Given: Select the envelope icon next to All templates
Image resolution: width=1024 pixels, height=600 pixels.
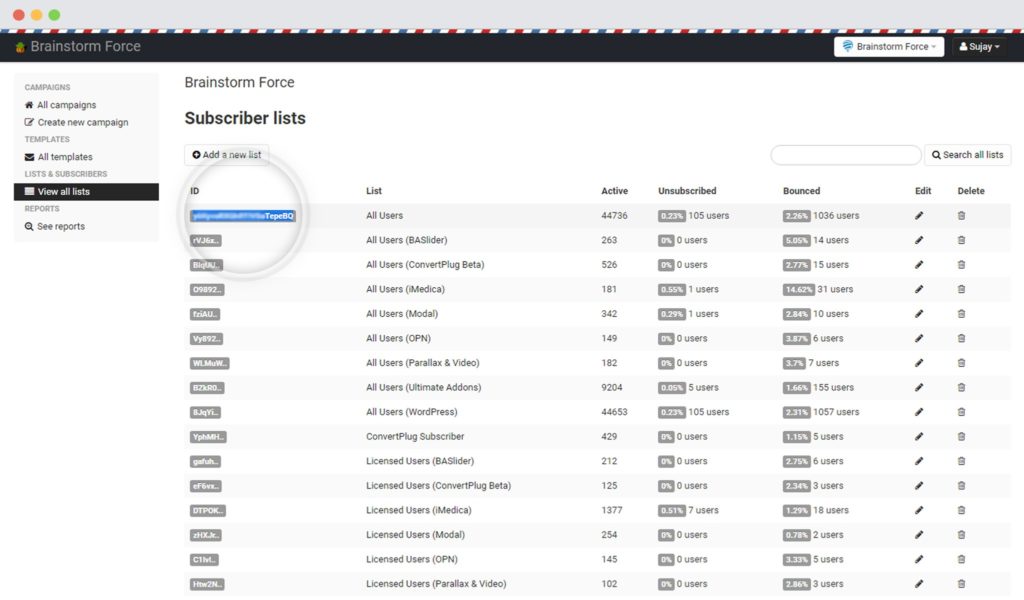Looking at the screenshot, I should point(31,156).
